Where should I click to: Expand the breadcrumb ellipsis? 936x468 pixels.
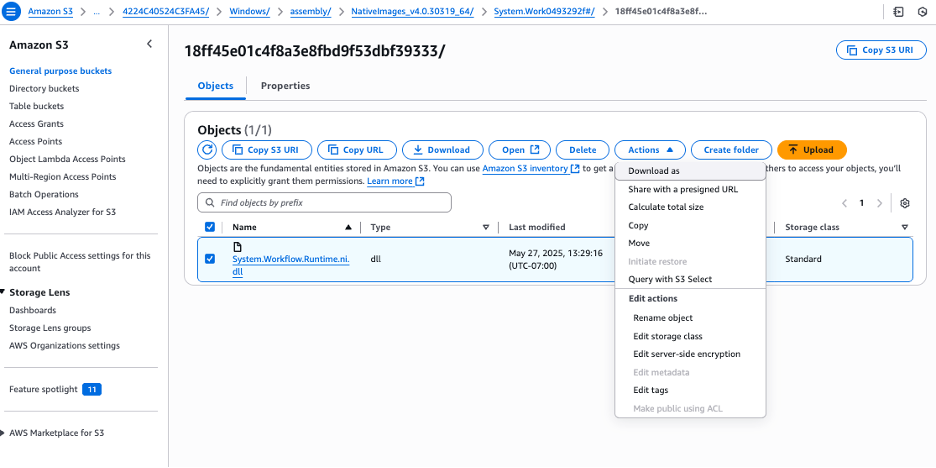pos(97,11)
